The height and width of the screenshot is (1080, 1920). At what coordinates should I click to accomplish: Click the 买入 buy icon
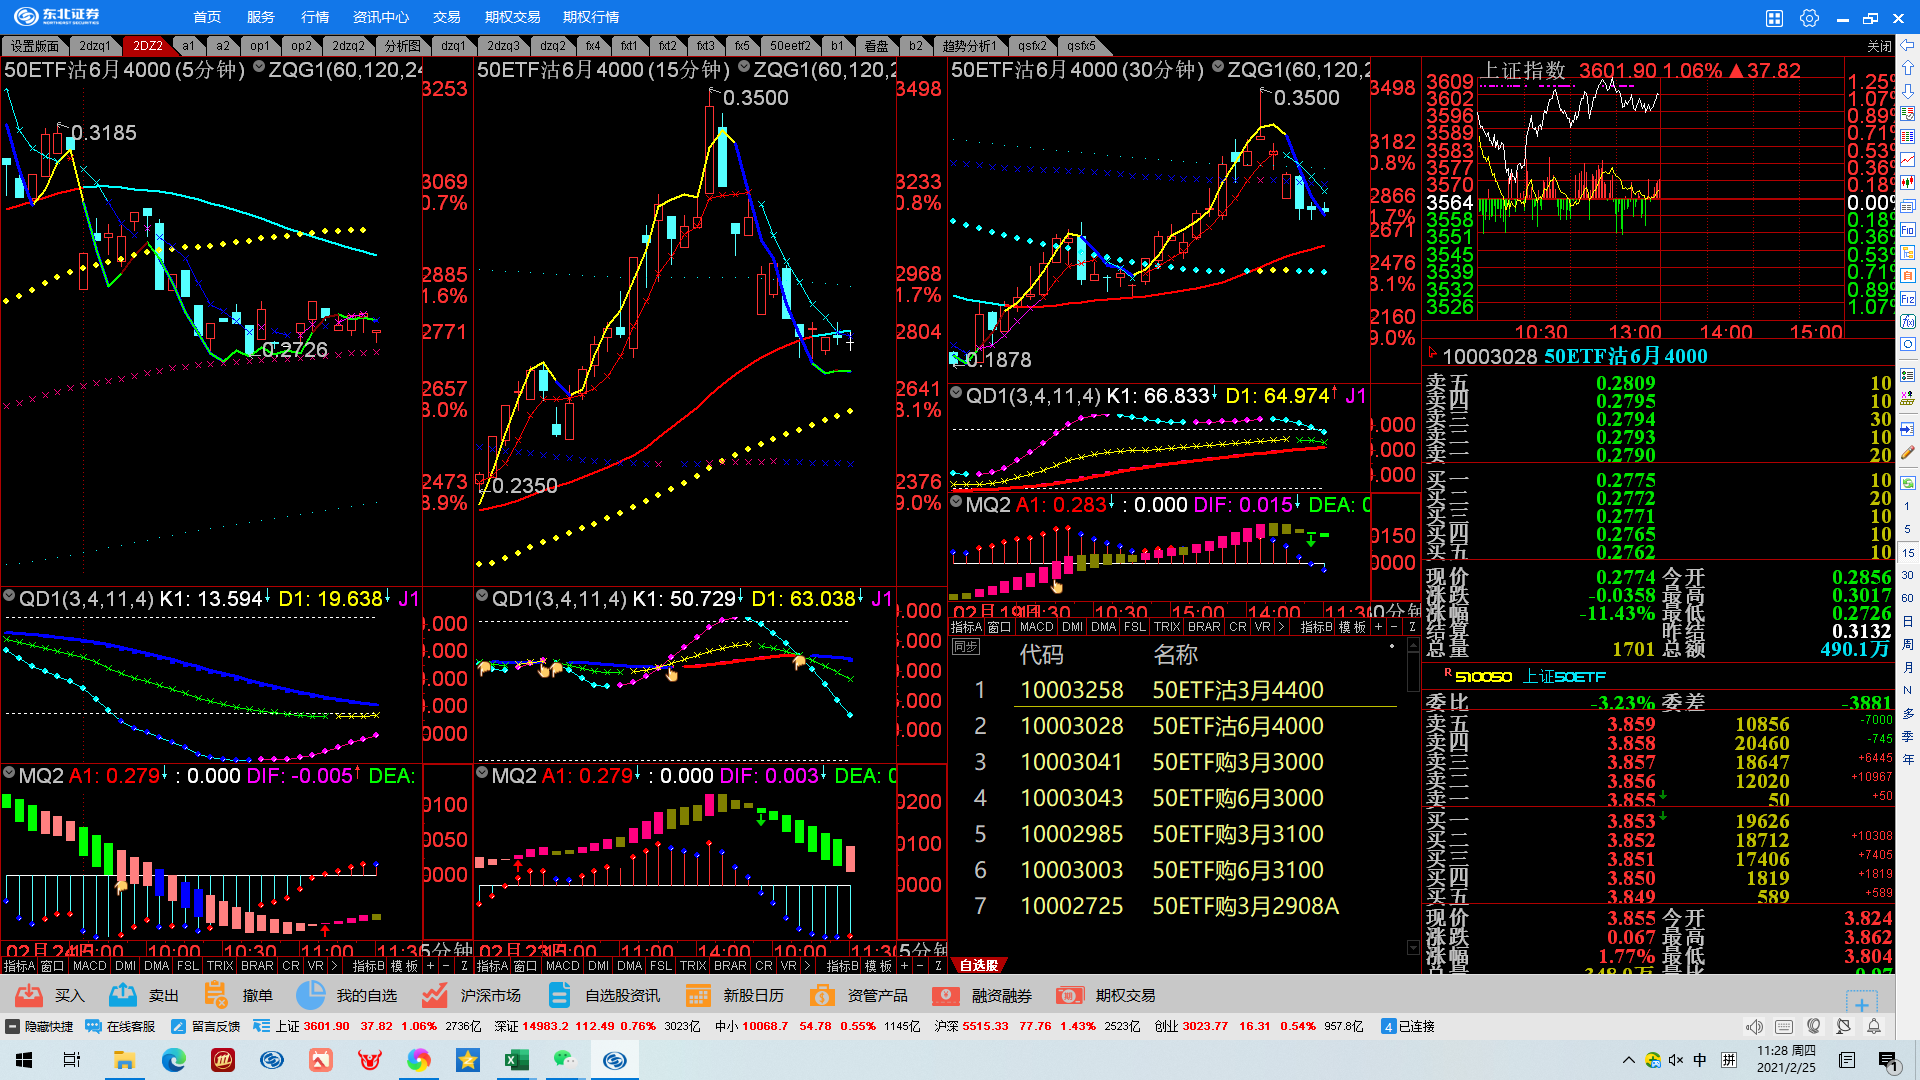pyautogui.click(x=29, y=995)
